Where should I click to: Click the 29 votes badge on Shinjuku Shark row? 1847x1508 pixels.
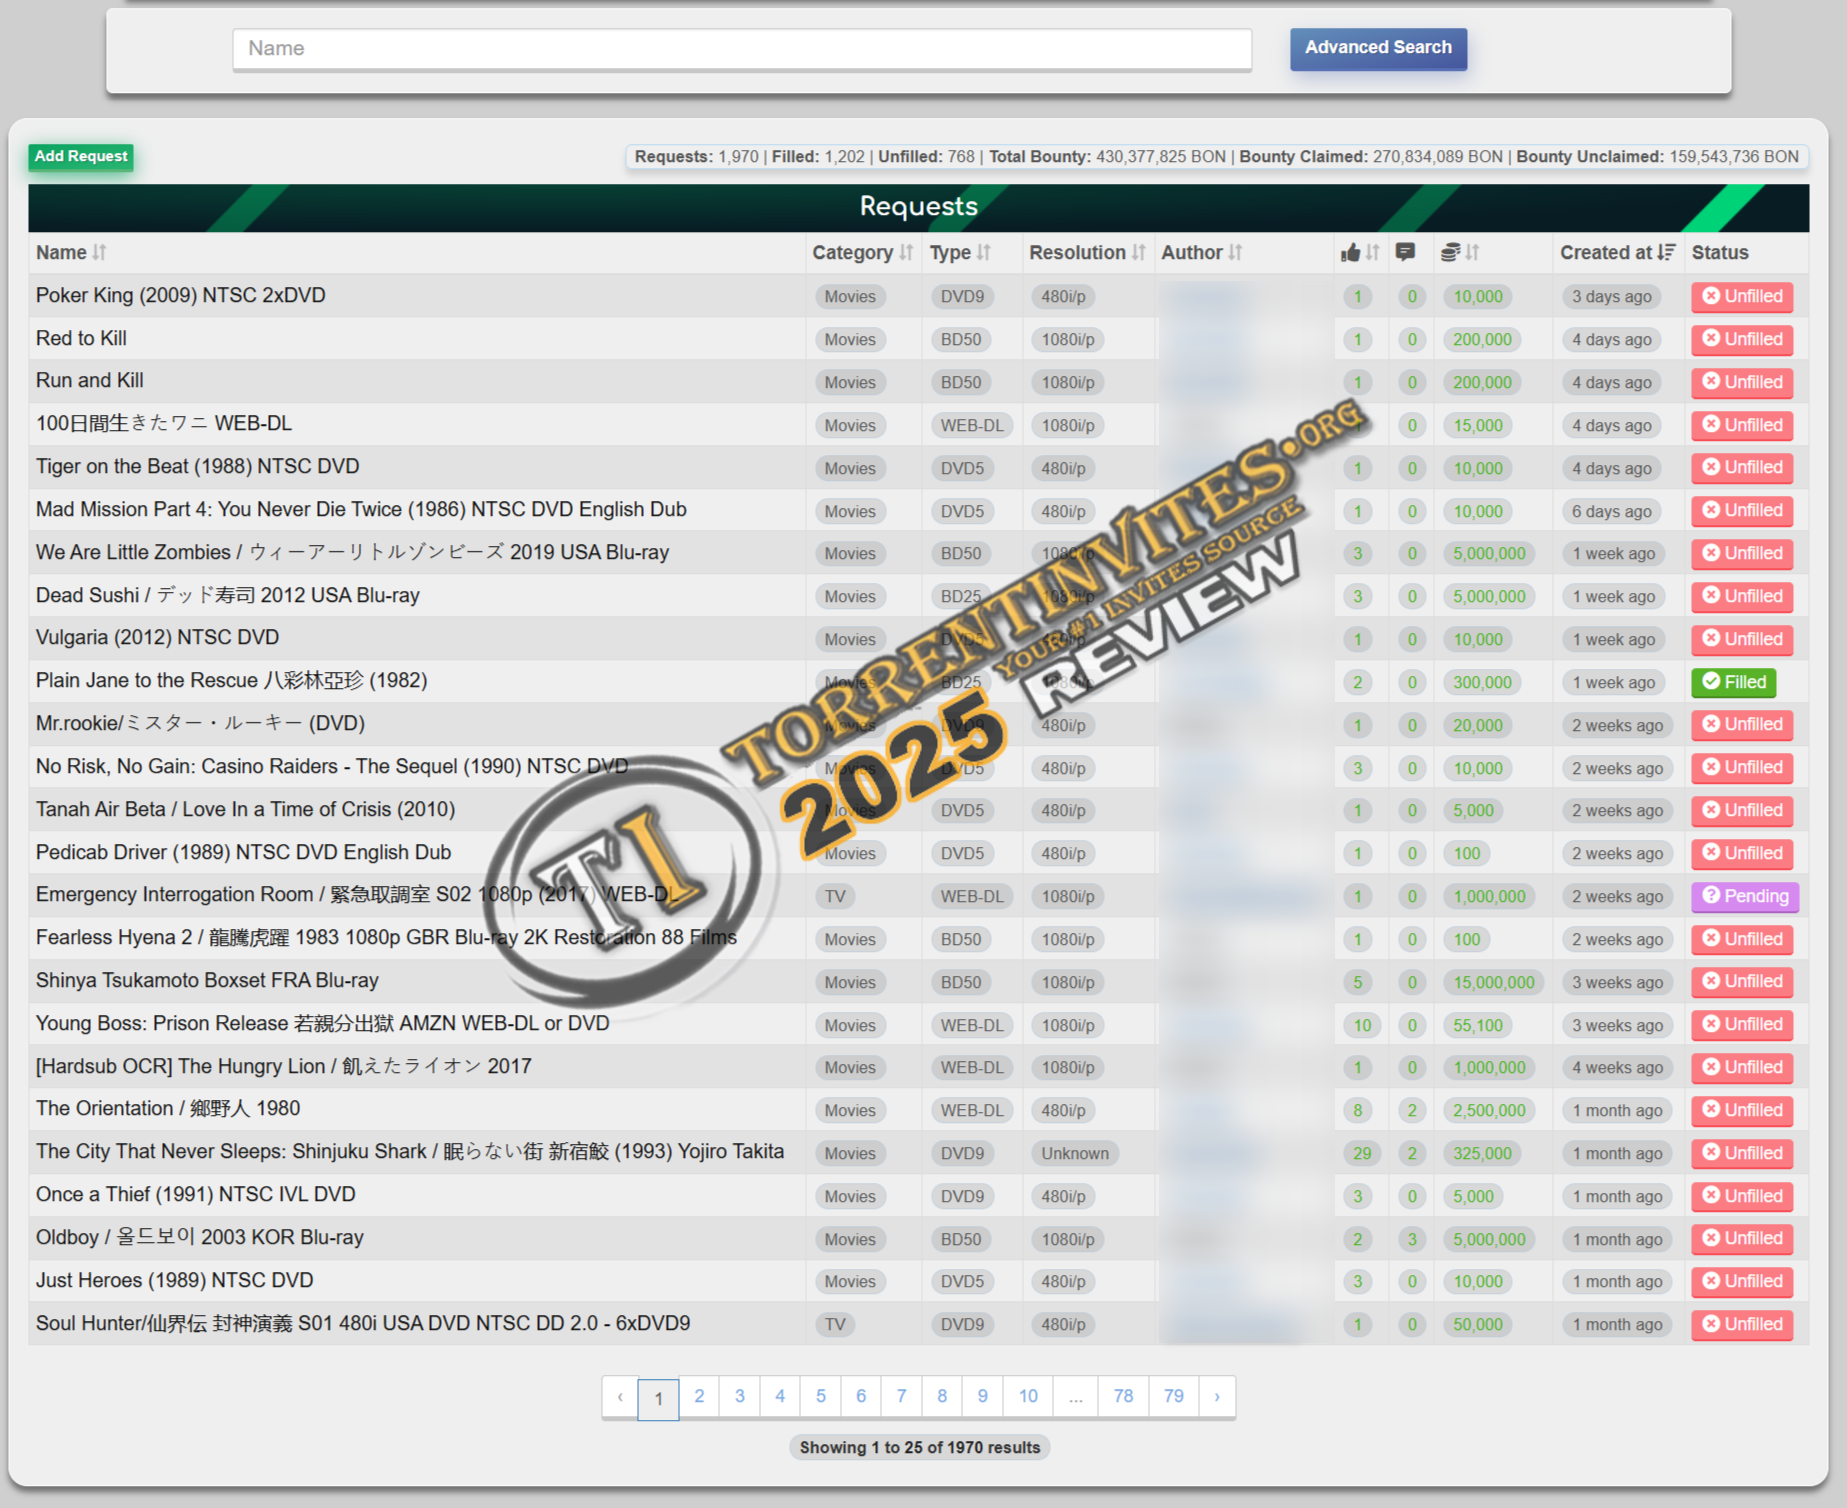click(1362, 1153)
